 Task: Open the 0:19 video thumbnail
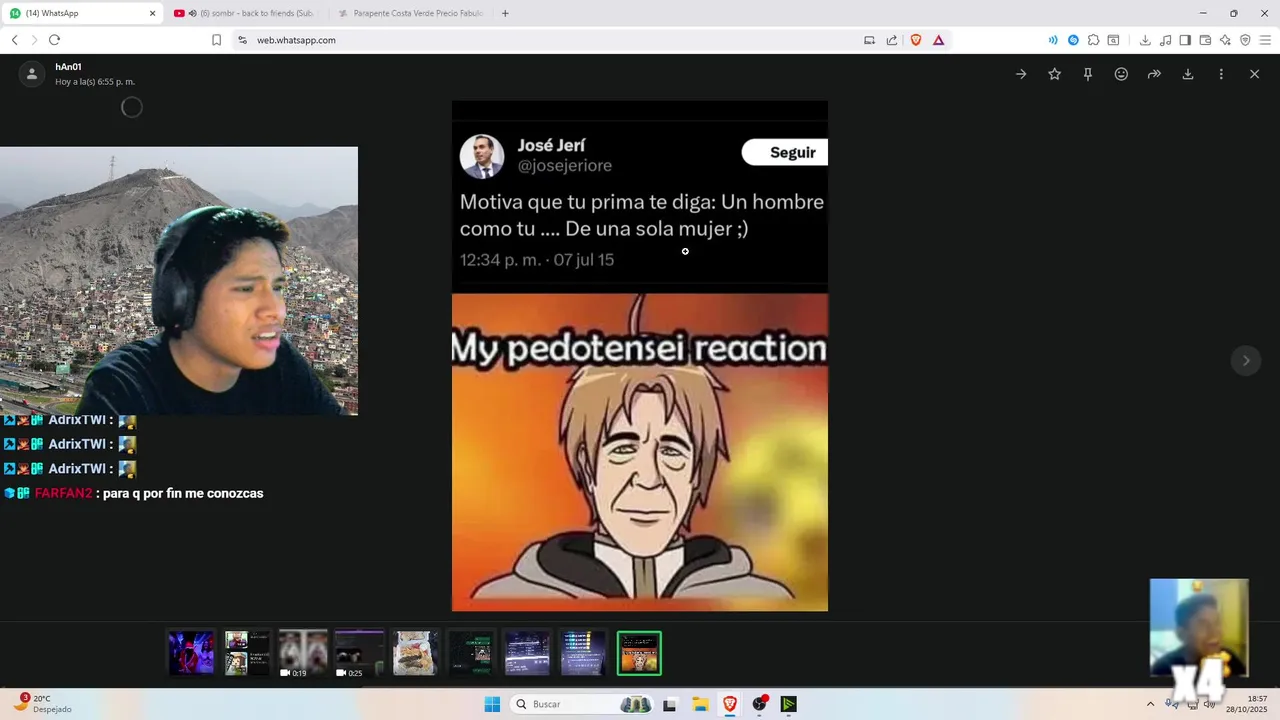(303, 653)
